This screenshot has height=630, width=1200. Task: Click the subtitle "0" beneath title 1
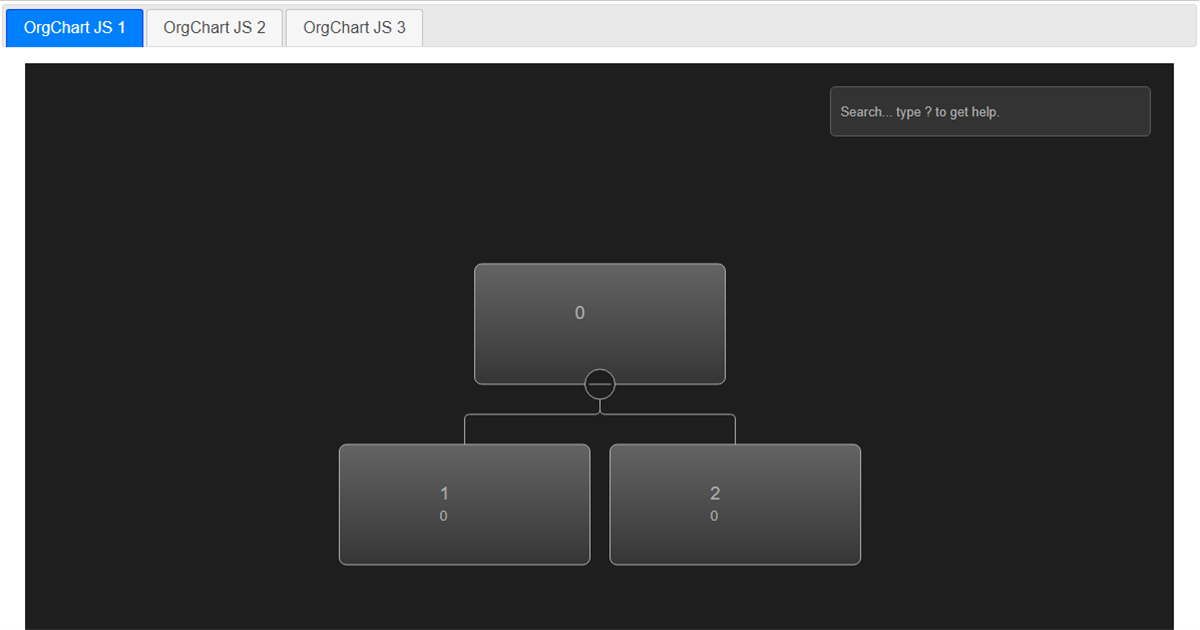coord(443,517)
